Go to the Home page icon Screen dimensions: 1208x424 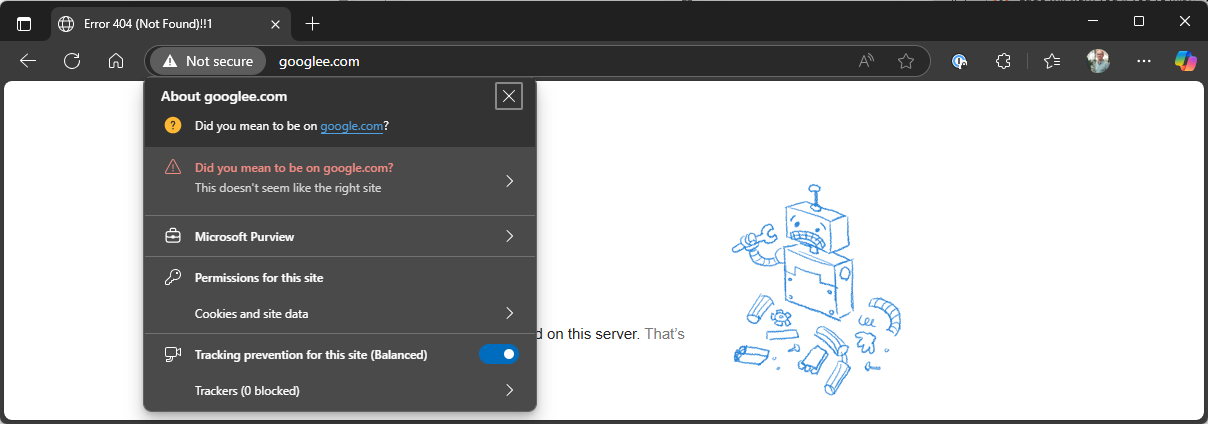click(x=116, y=61)
